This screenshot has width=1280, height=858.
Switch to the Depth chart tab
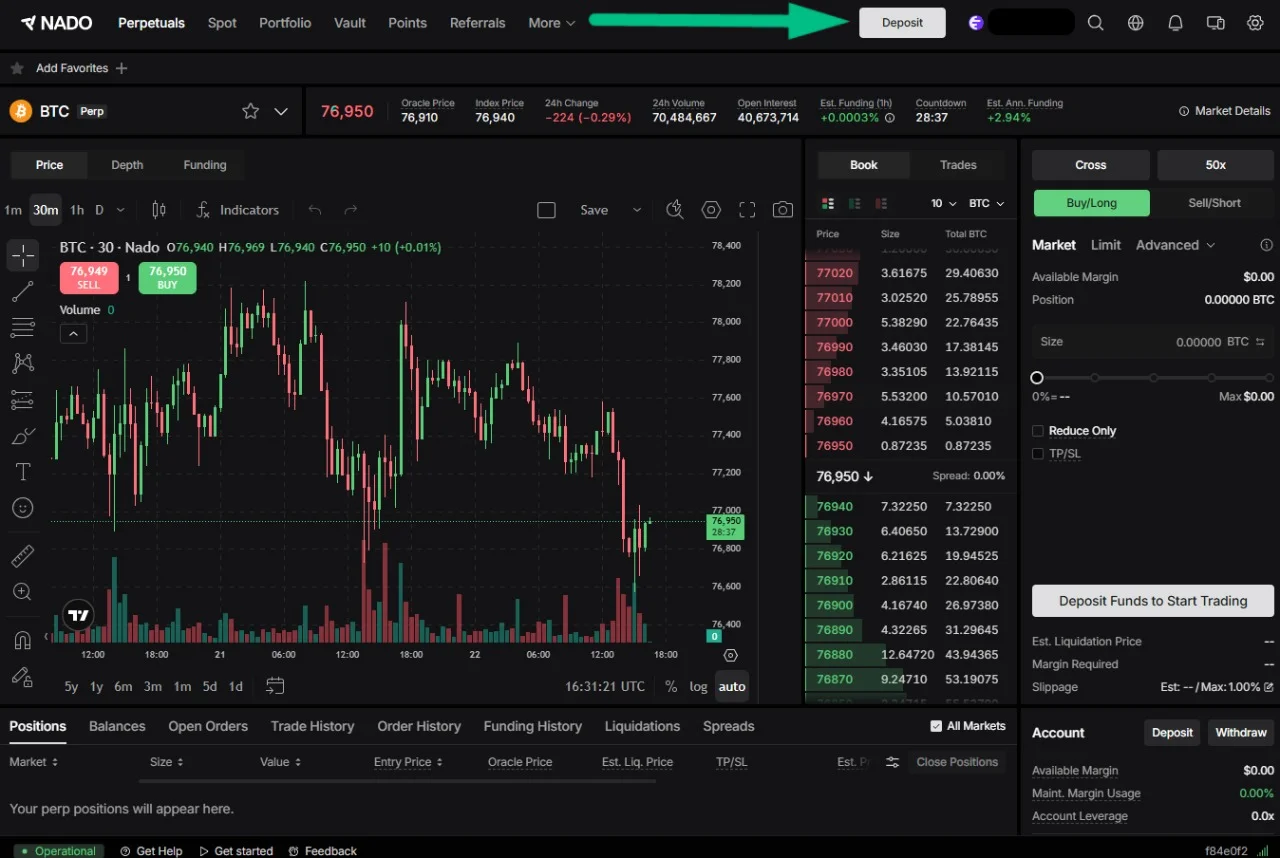tap(127, 165)
